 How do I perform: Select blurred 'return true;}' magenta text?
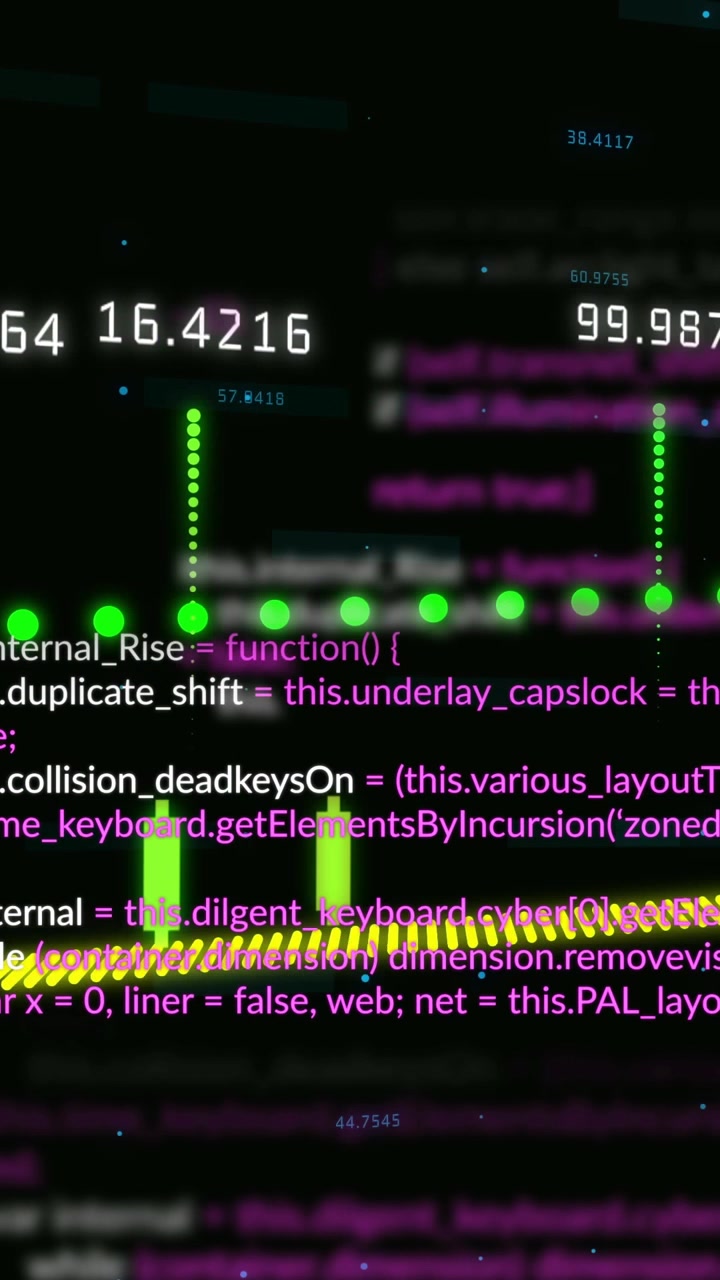pos(483,492)
